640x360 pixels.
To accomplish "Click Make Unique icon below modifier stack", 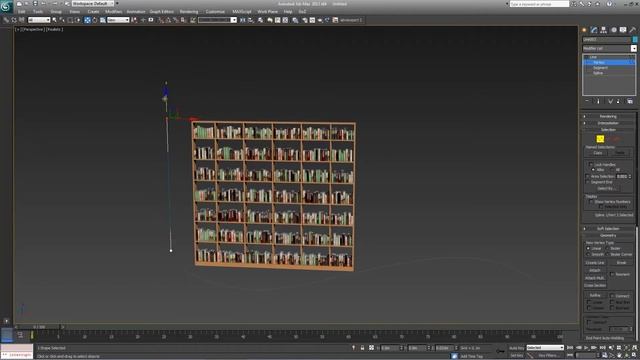I will click(610, 101).
